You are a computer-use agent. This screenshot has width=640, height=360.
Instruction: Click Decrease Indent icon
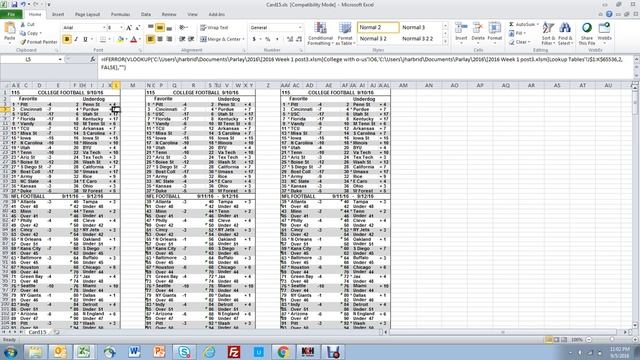click(182, 39)
